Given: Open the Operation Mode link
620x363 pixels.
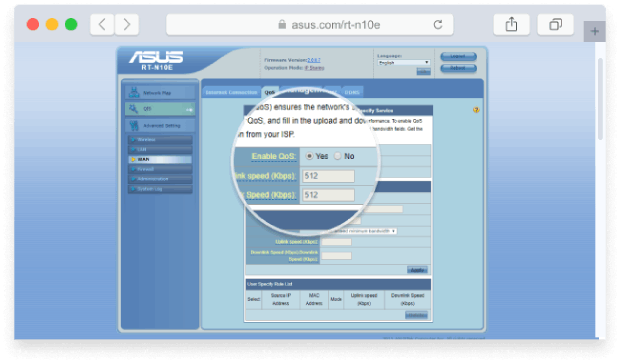Looking at the screenshot, I should 314,68.
